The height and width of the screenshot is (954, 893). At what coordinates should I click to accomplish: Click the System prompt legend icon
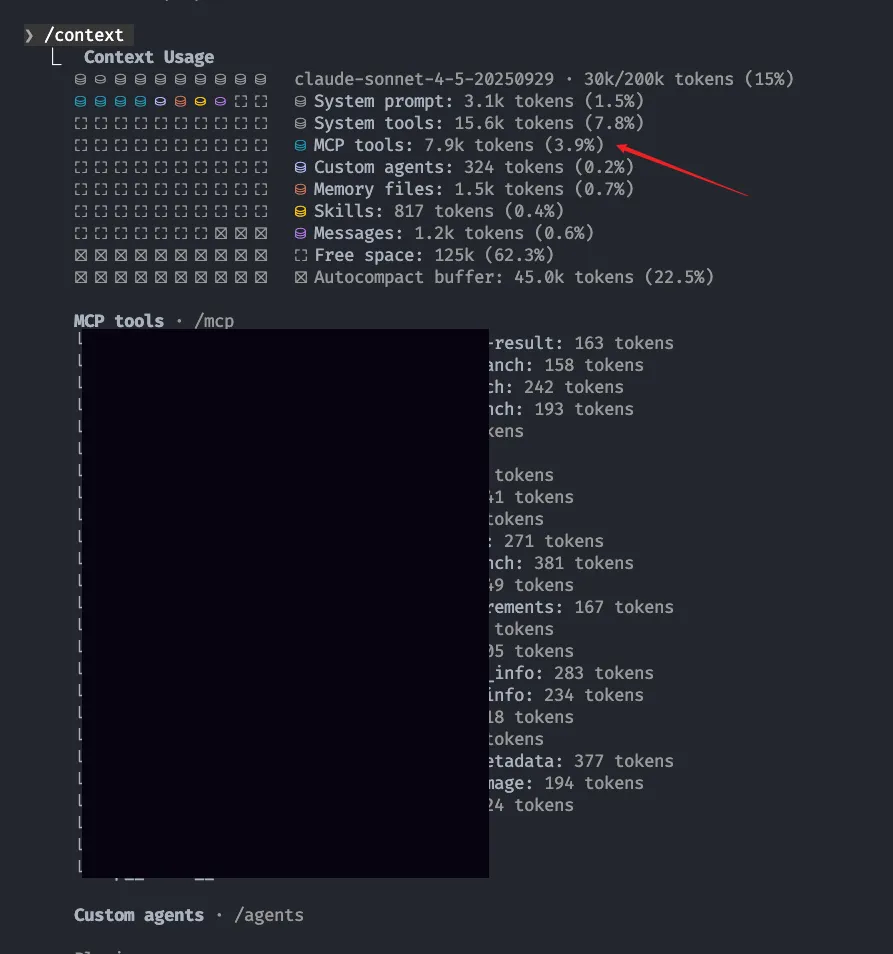click(x=301, y=101)
